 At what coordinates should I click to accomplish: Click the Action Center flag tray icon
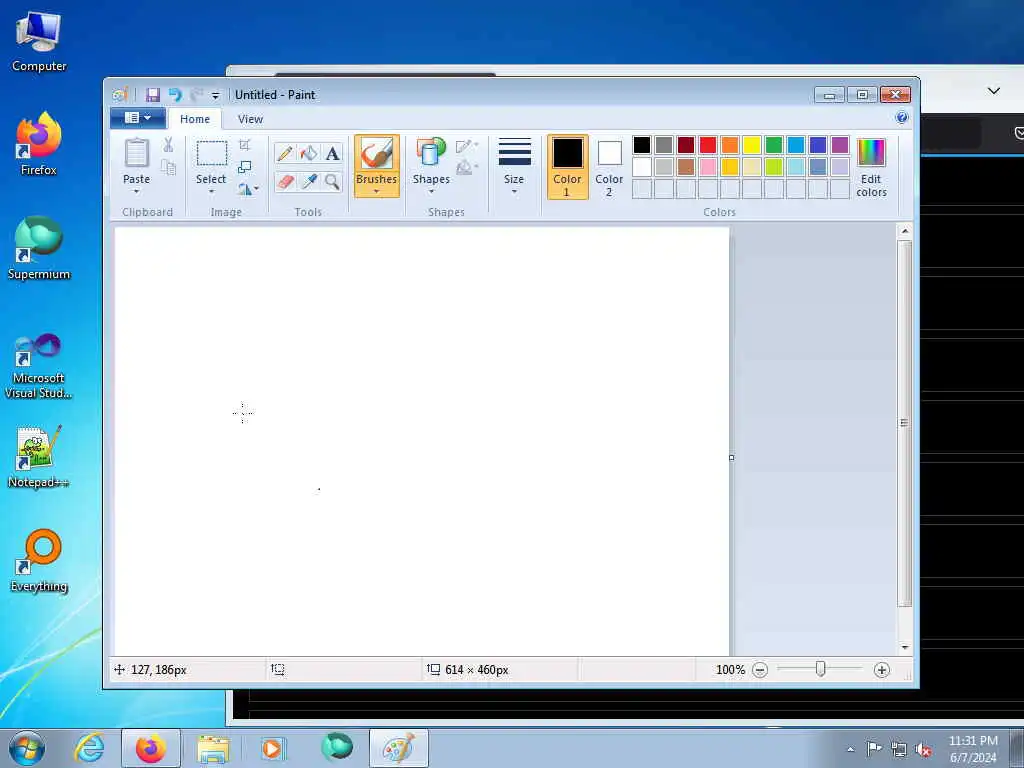pyautogui.click(x=874, y=749)
